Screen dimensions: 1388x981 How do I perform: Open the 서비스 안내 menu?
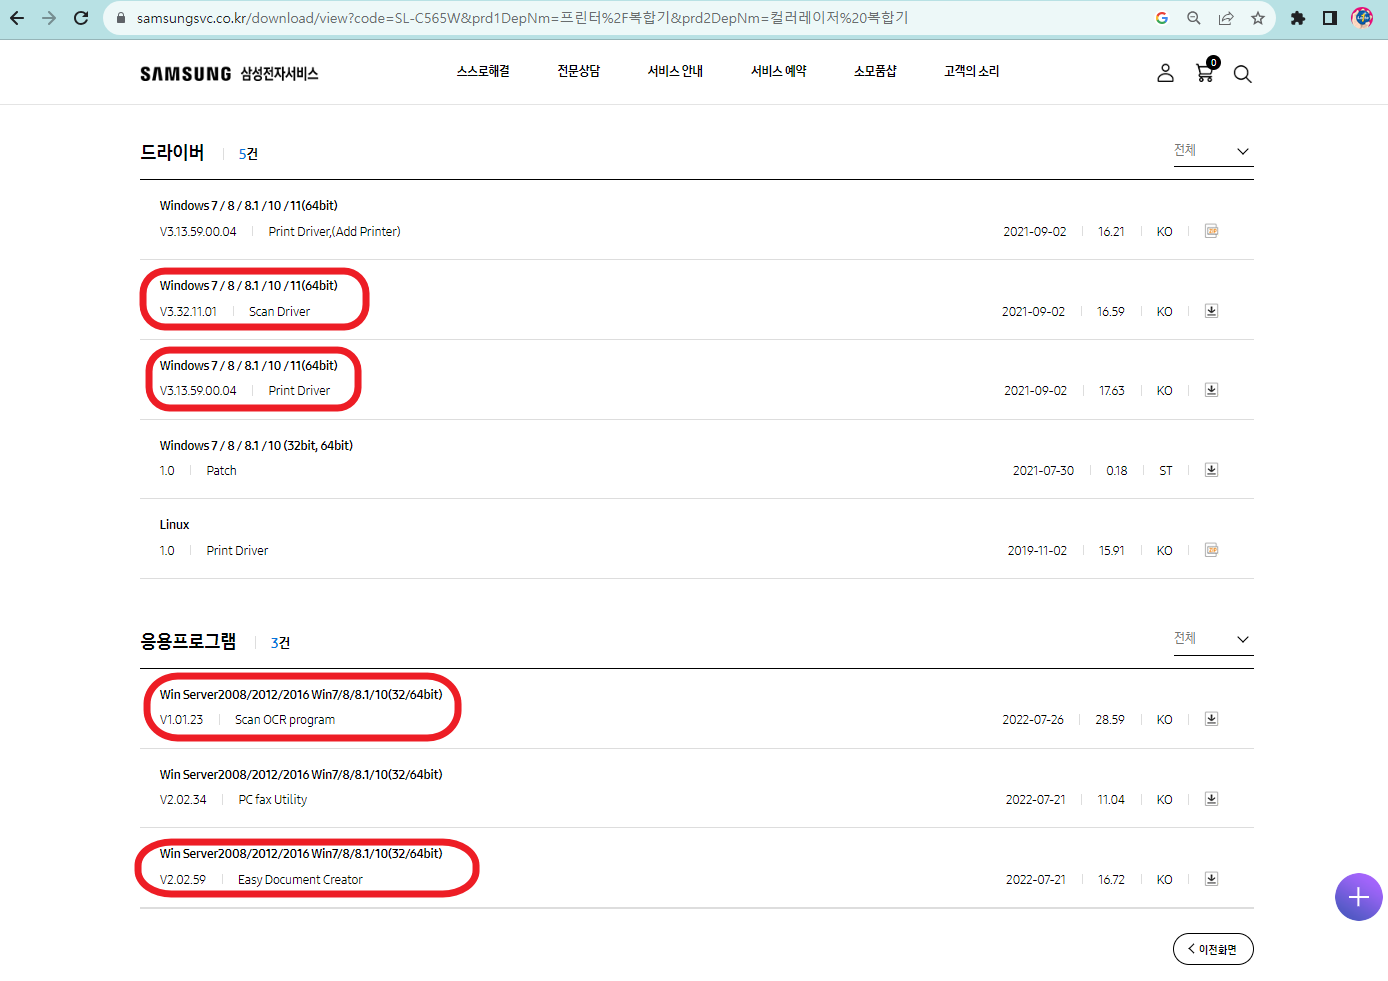click(x=675, y=71)
